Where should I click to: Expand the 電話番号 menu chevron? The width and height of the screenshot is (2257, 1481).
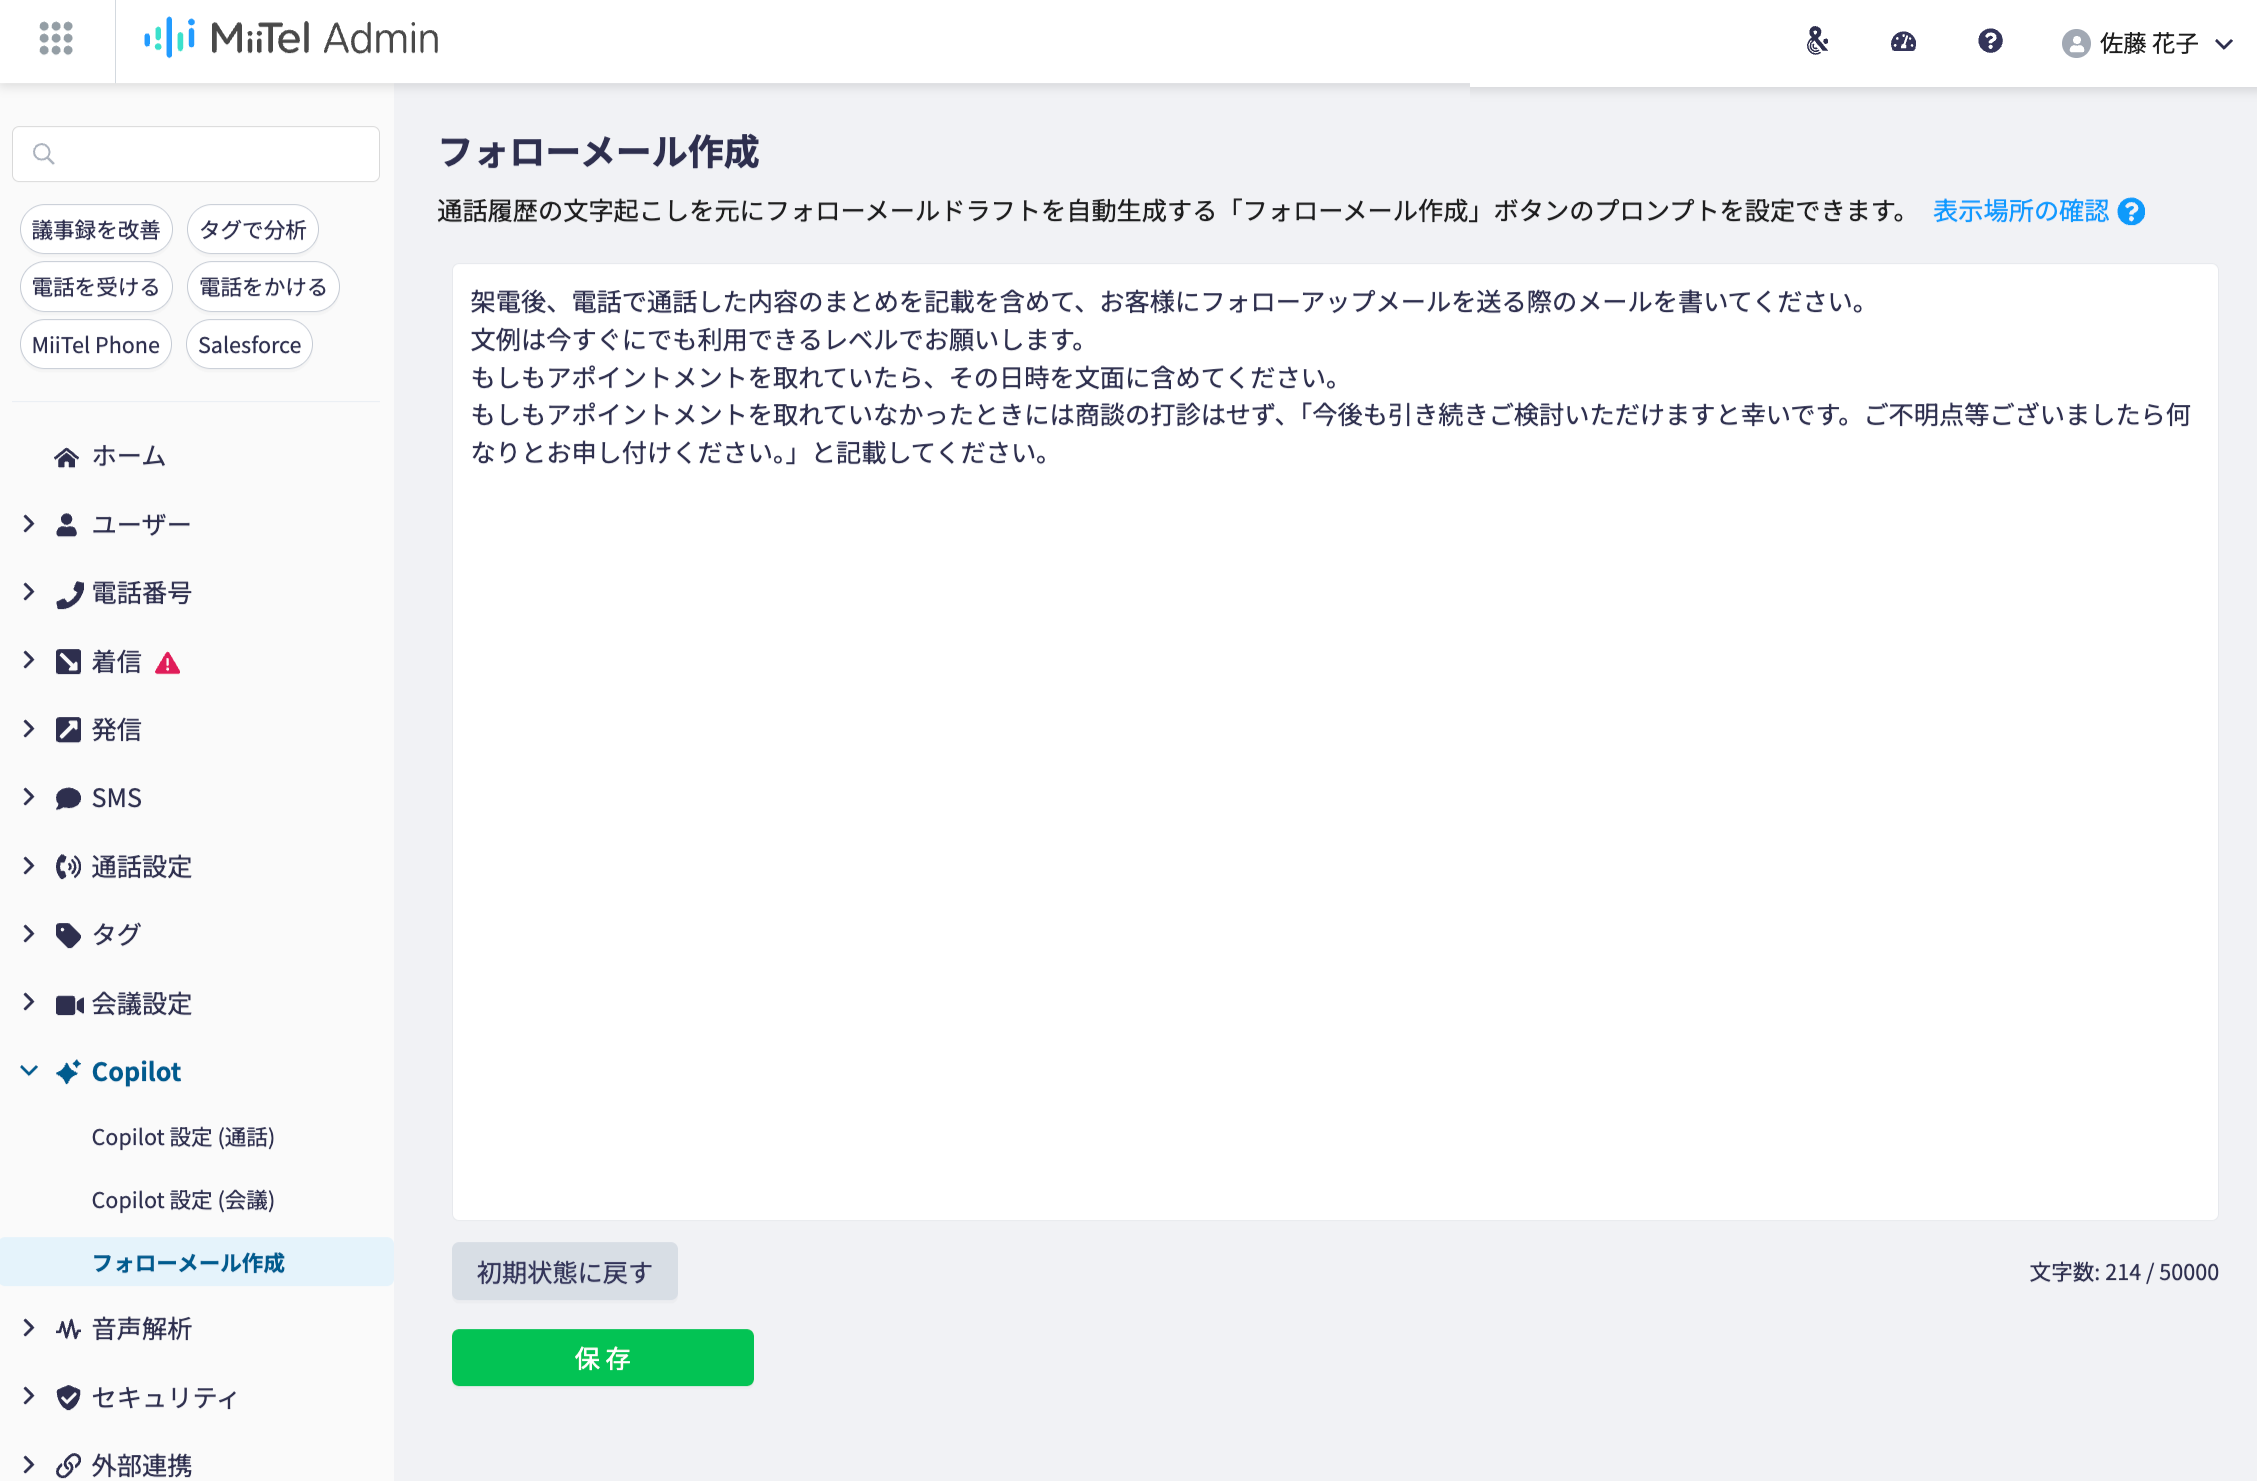pos(29,592)
